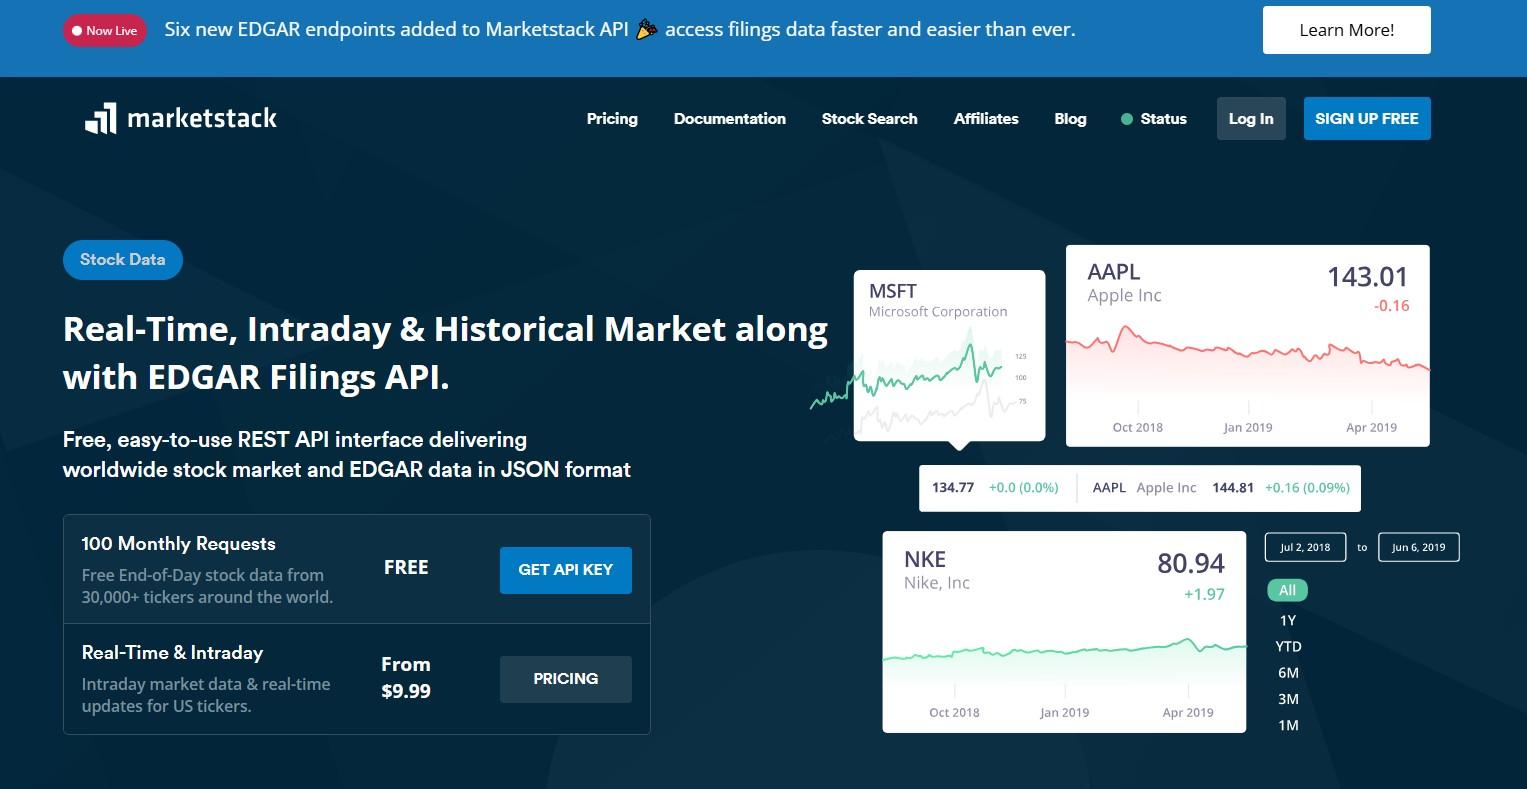
Task: Click the marketstack logo icon
Action: tap(100, 118)
